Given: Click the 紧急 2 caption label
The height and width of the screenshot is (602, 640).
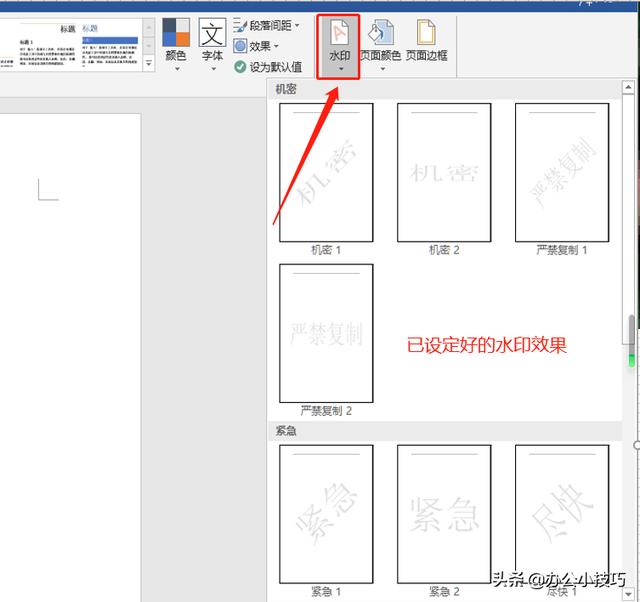Looking at the screenshot, I should (444, 591).
